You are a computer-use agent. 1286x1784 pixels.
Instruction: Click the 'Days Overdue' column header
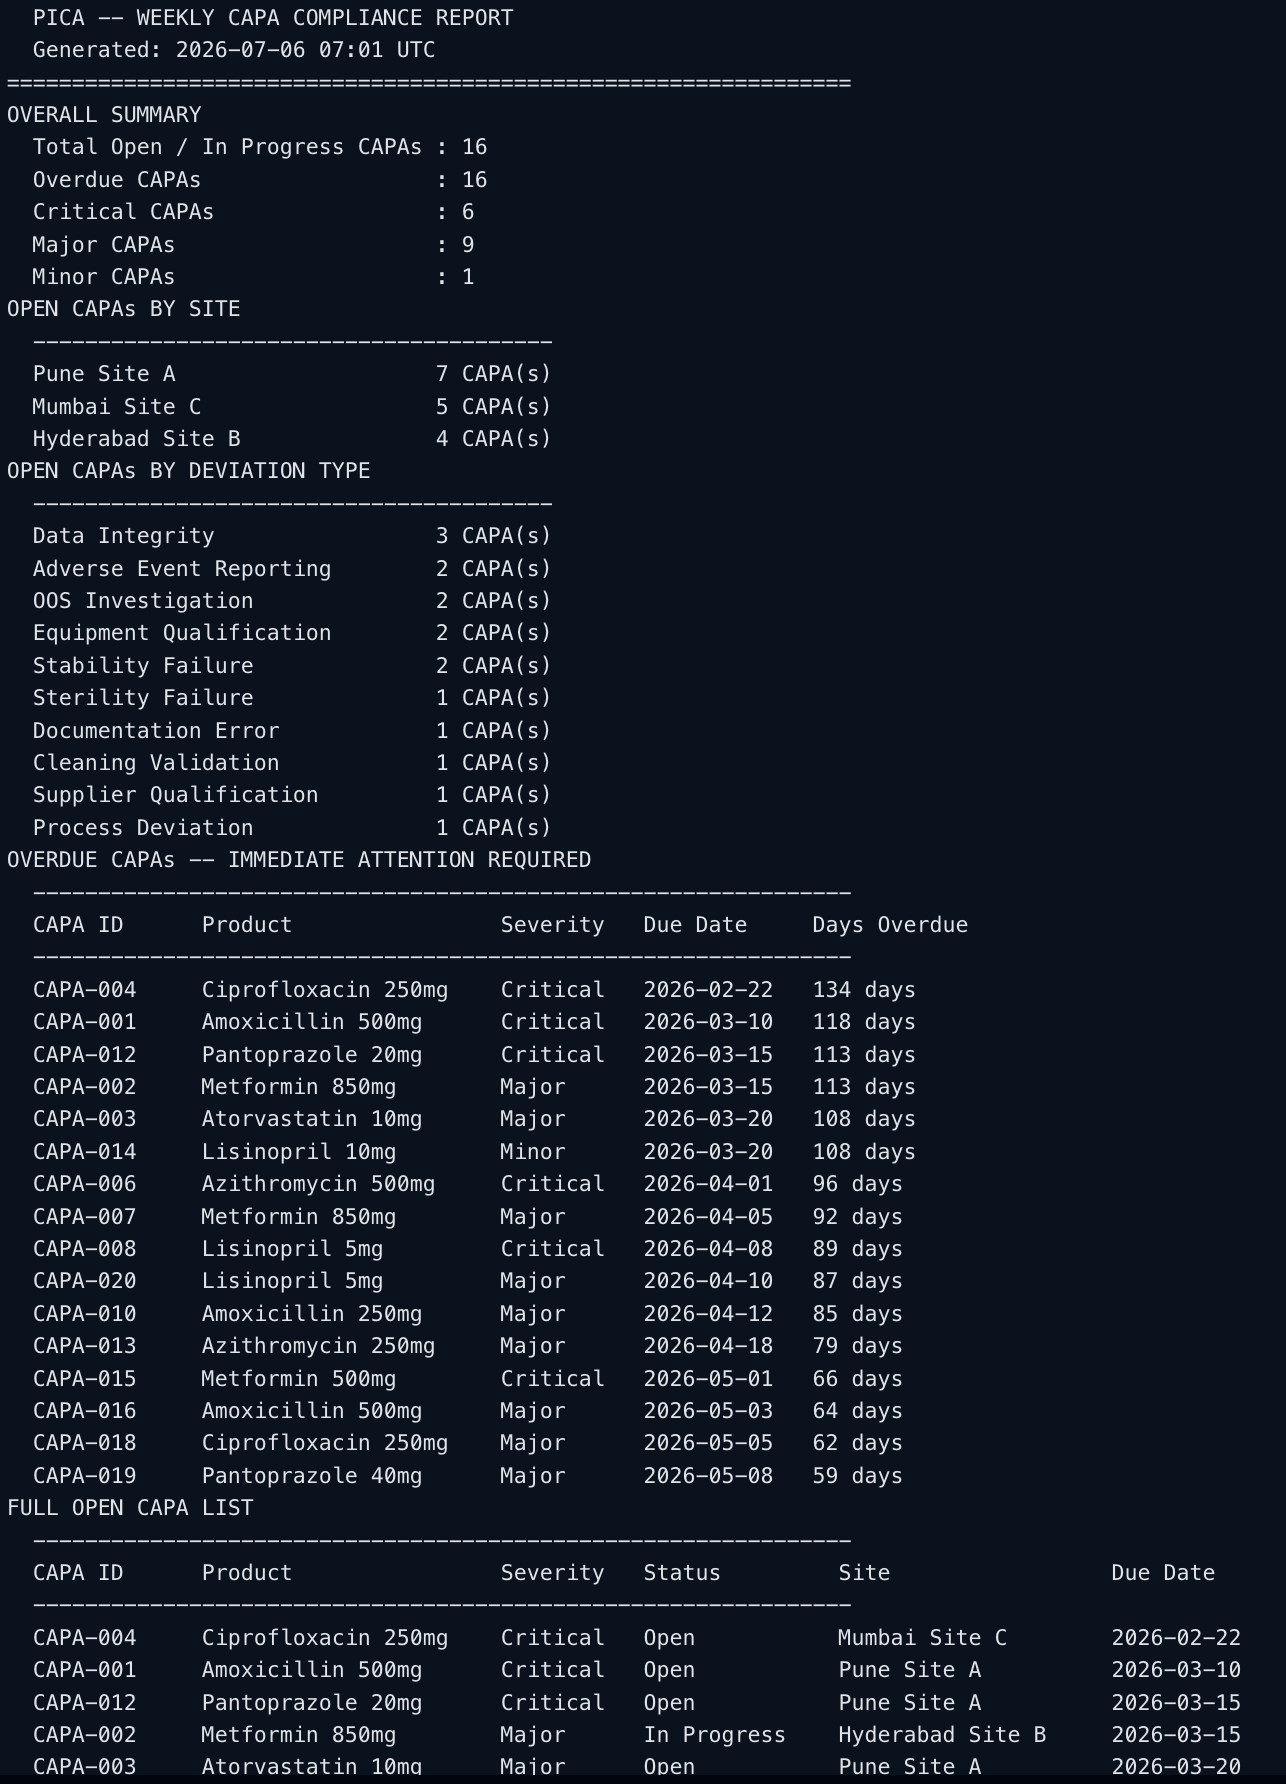[890, 925]
